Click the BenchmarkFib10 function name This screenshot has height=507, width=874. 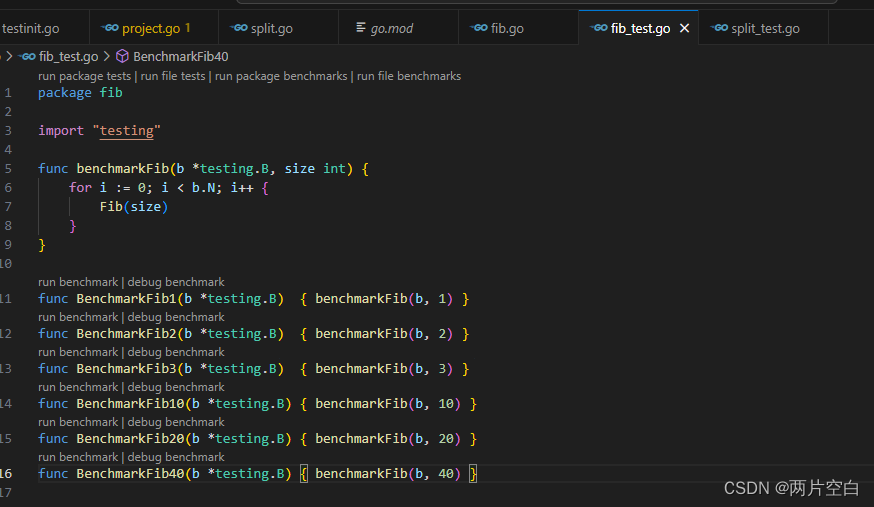[130, 404]
